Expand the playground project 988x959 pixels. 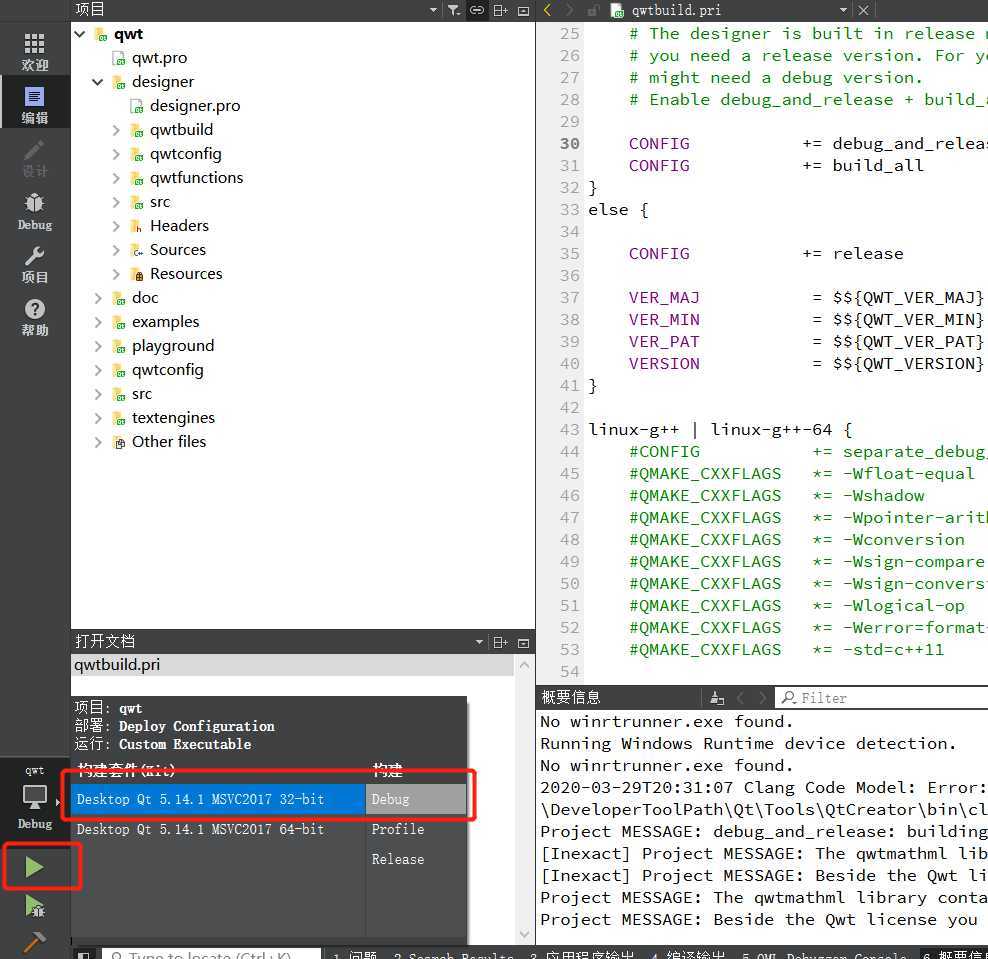pyautogui.click(x=98, y=346)
